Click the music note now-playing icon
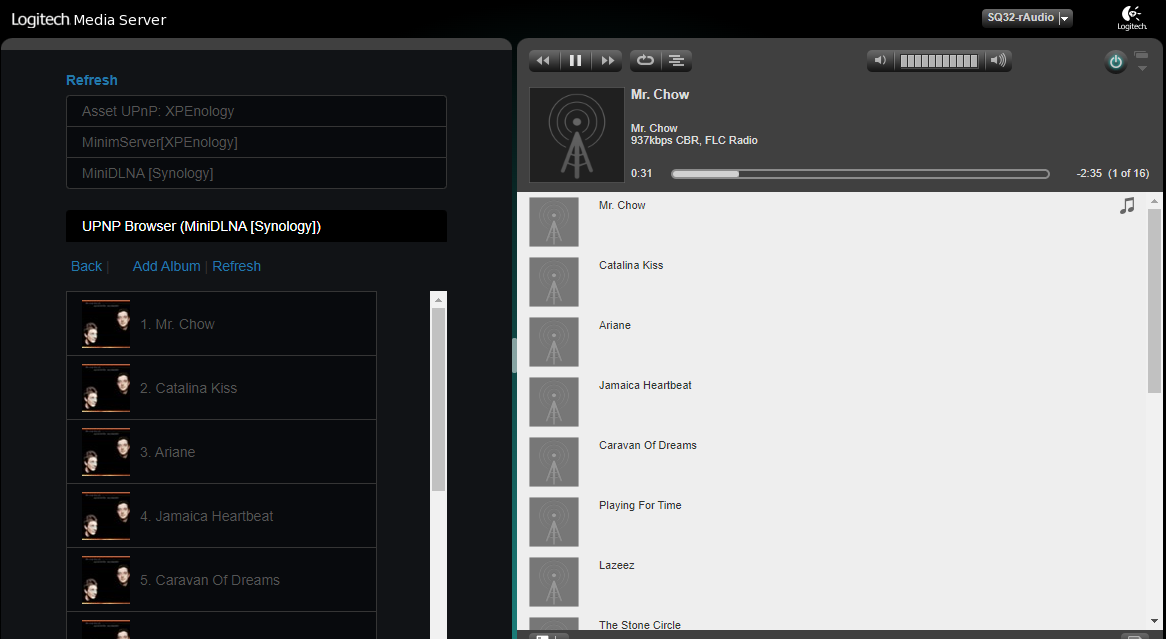 pyautogui.click(x=1127, y=206)
